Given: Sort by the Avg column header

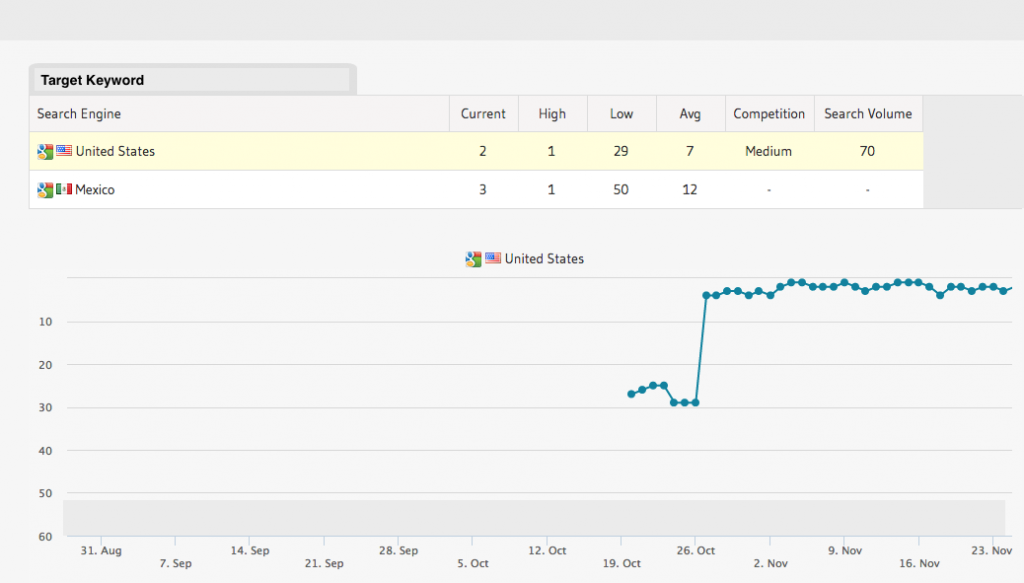Looking at the screenshot, I should coord(690,114).
